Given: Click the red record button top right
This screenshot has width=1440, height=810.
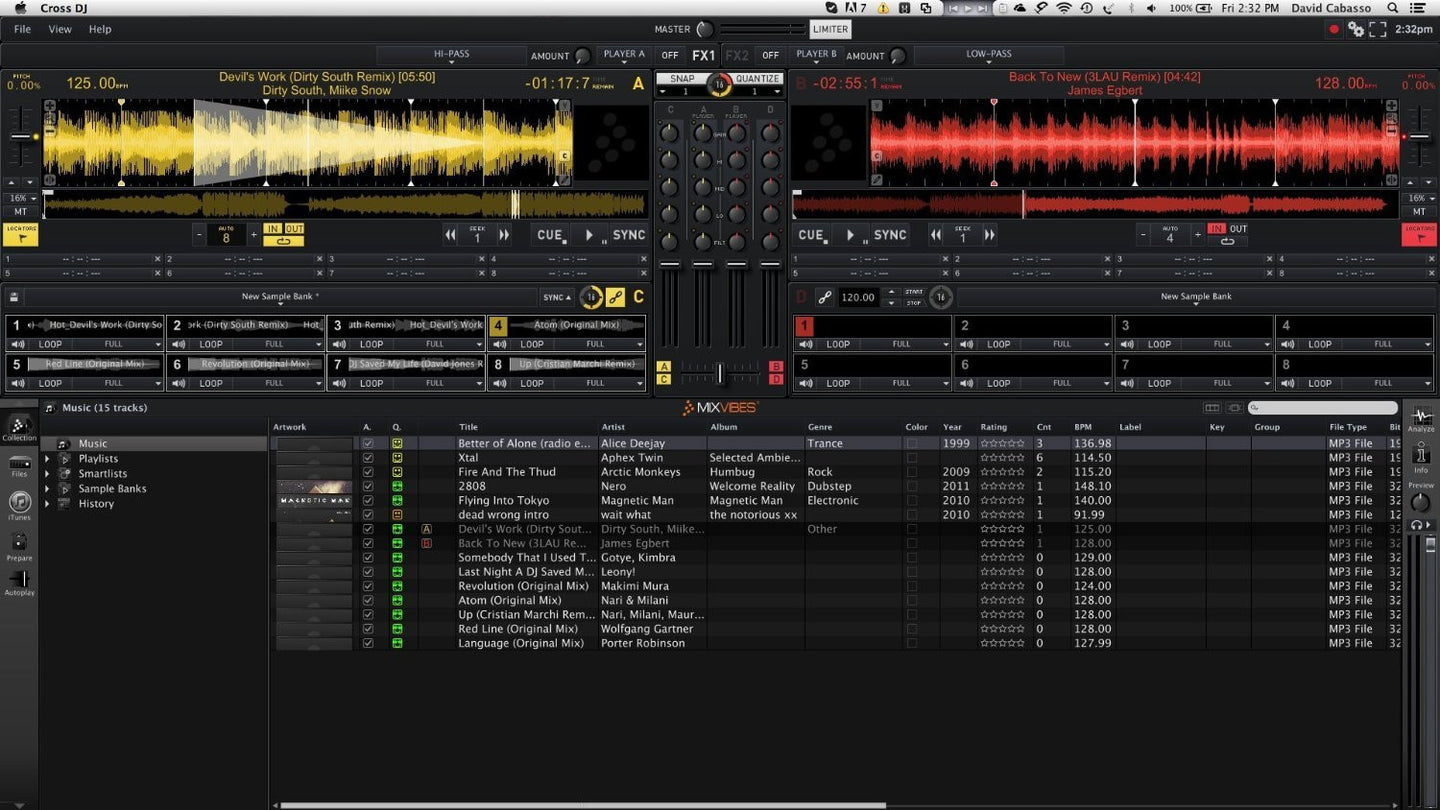Looking at the screenshot, I should click(x=1333, y=30).
